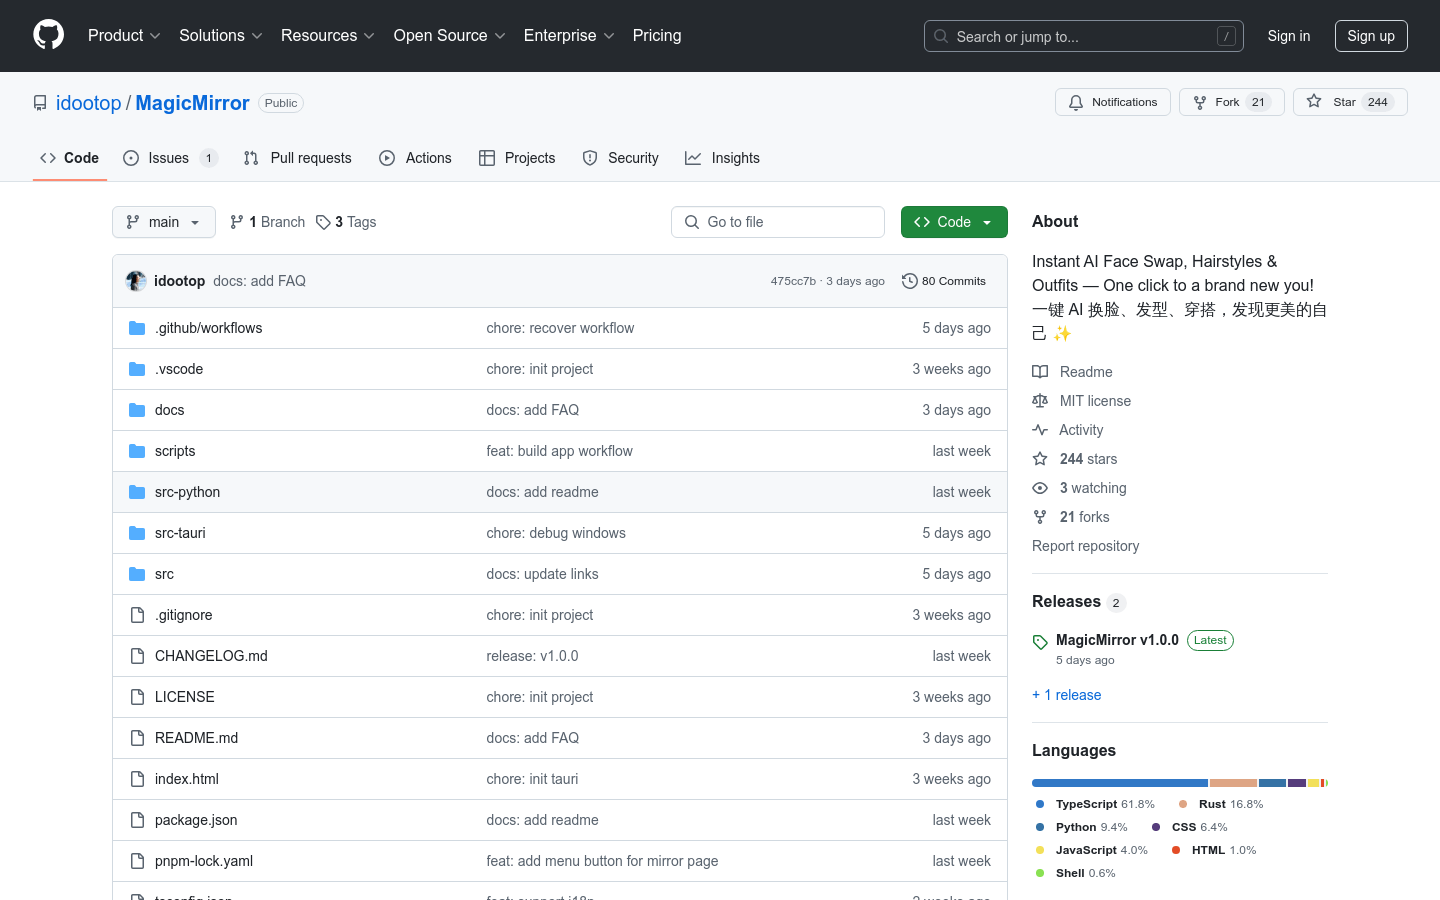The image size is (1440, 900).
Task: Click the search magnifier icon in header
Action: 941,36
